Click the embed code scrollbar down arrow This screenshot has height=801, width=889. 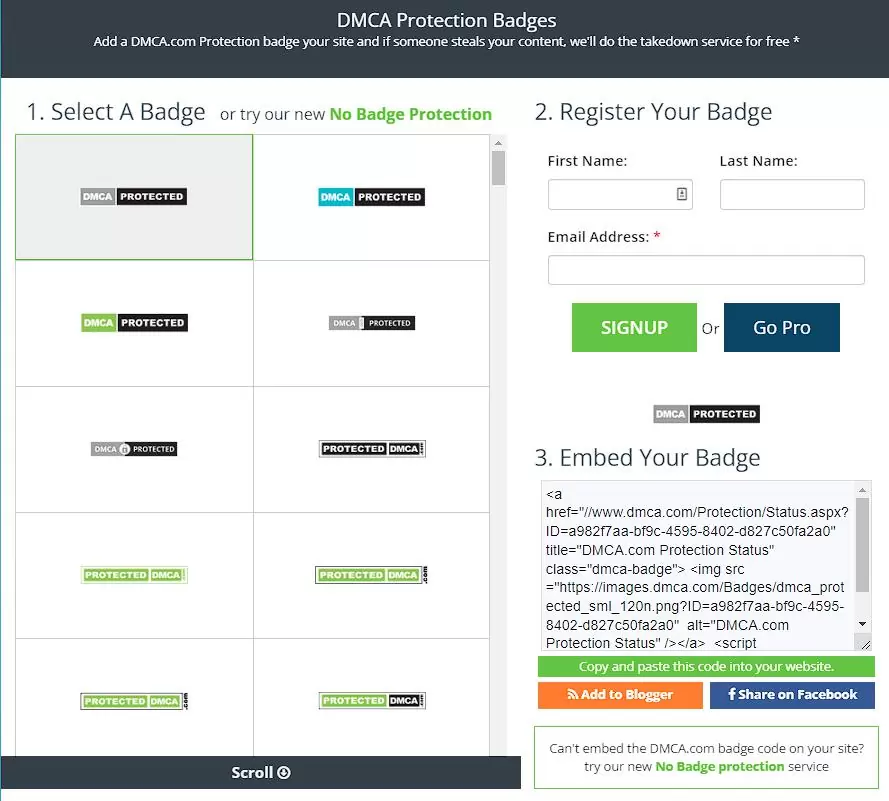point(863,623)
